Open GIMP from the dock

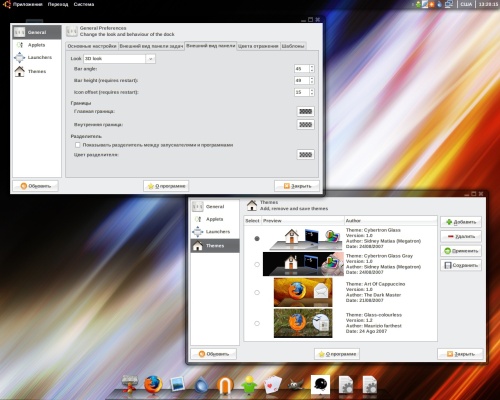tap(296, 385)
